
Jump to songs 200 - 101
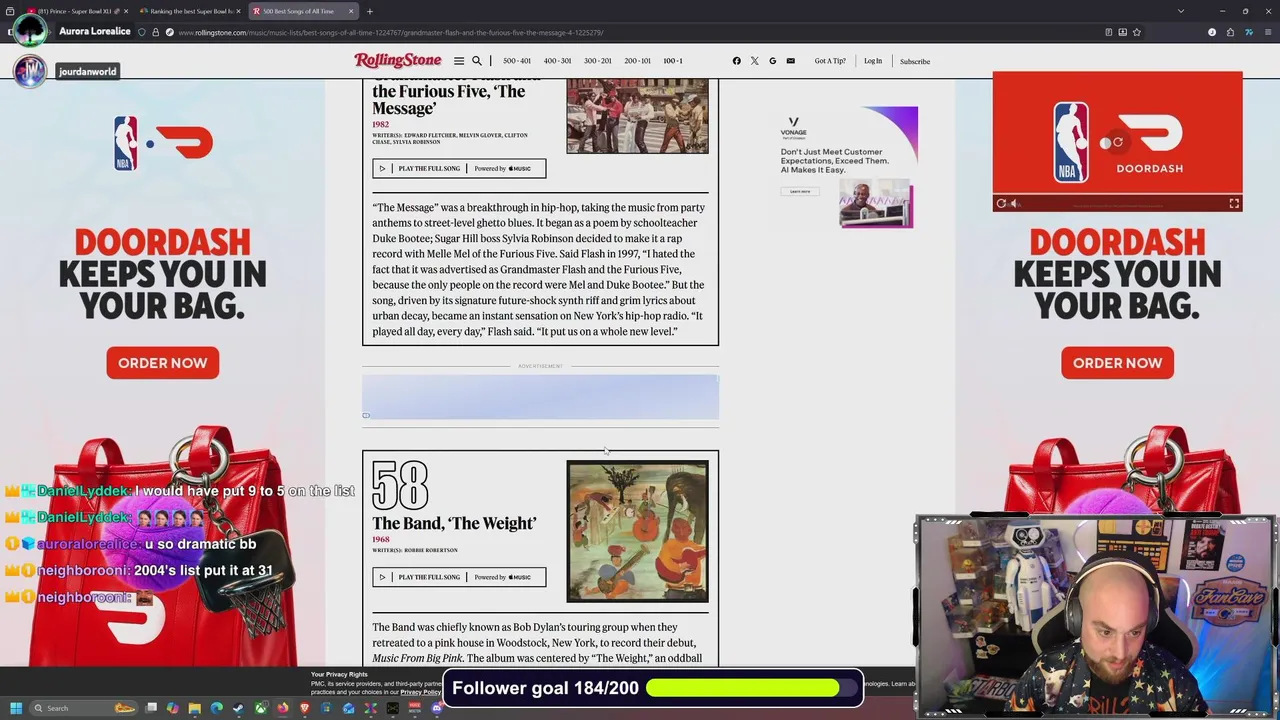point(637,61)
